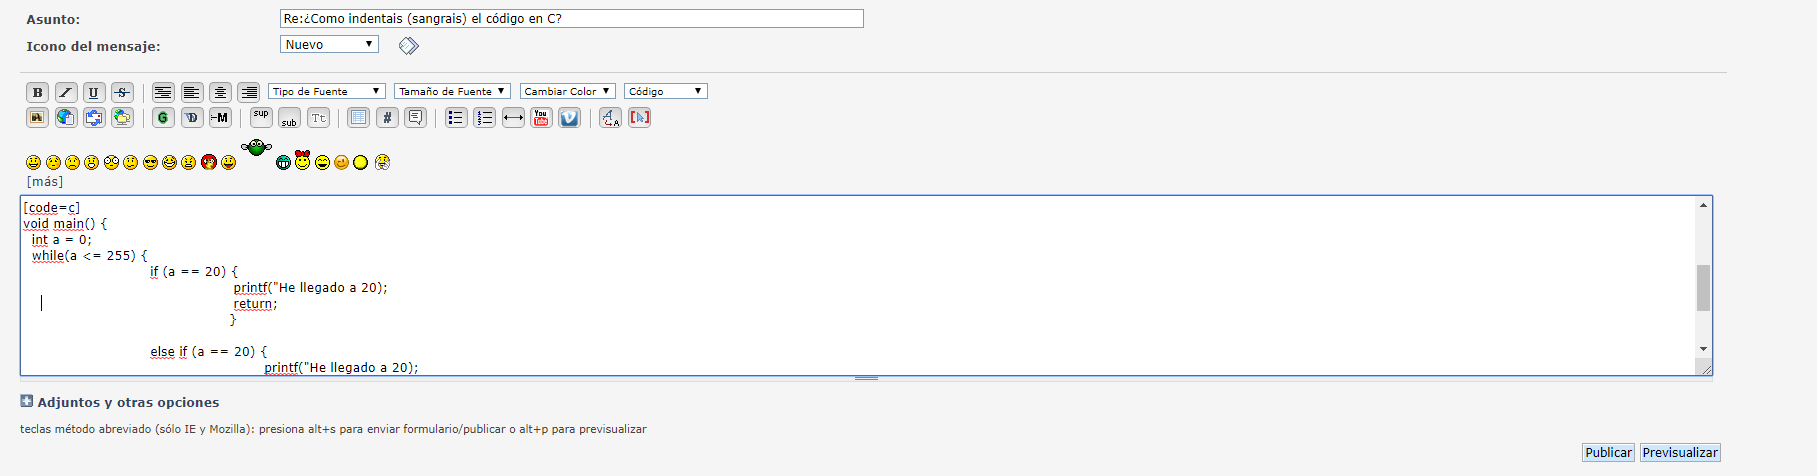Apply italic formatting button

[x=65, y=92]
